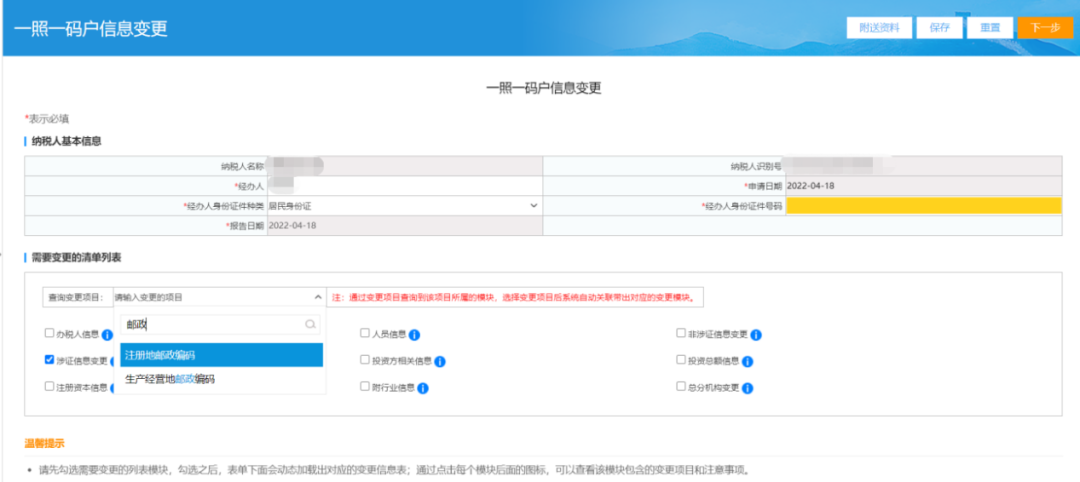Check the 总分机构变更 checkbox
Screen dimensions: 1080x482
(x=681, y=386)
